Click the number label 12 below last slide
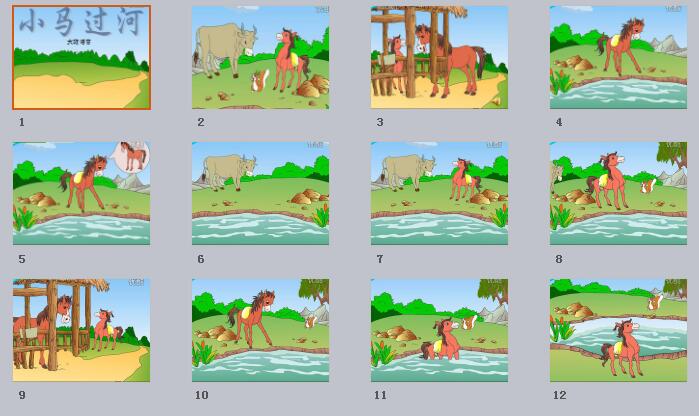The height and width of the screenshot is (416, 699). 560,395
